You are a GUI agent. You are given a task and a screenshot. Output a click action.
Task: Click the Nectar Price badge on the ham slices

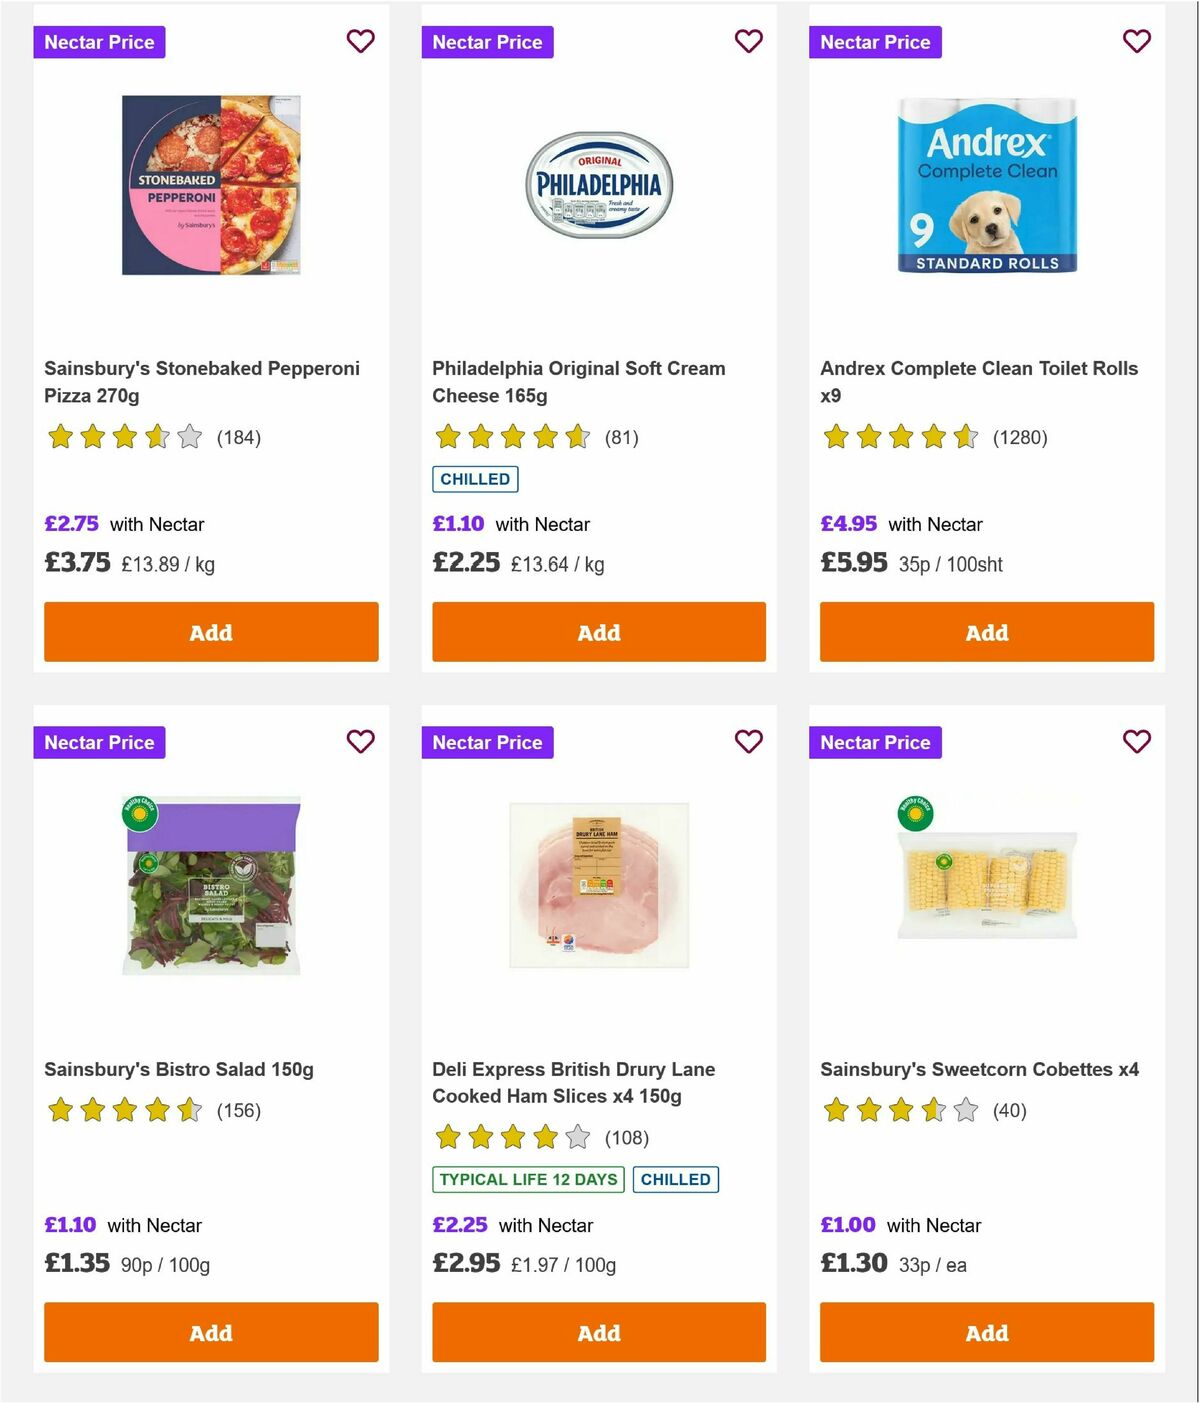tap(487, 742)
